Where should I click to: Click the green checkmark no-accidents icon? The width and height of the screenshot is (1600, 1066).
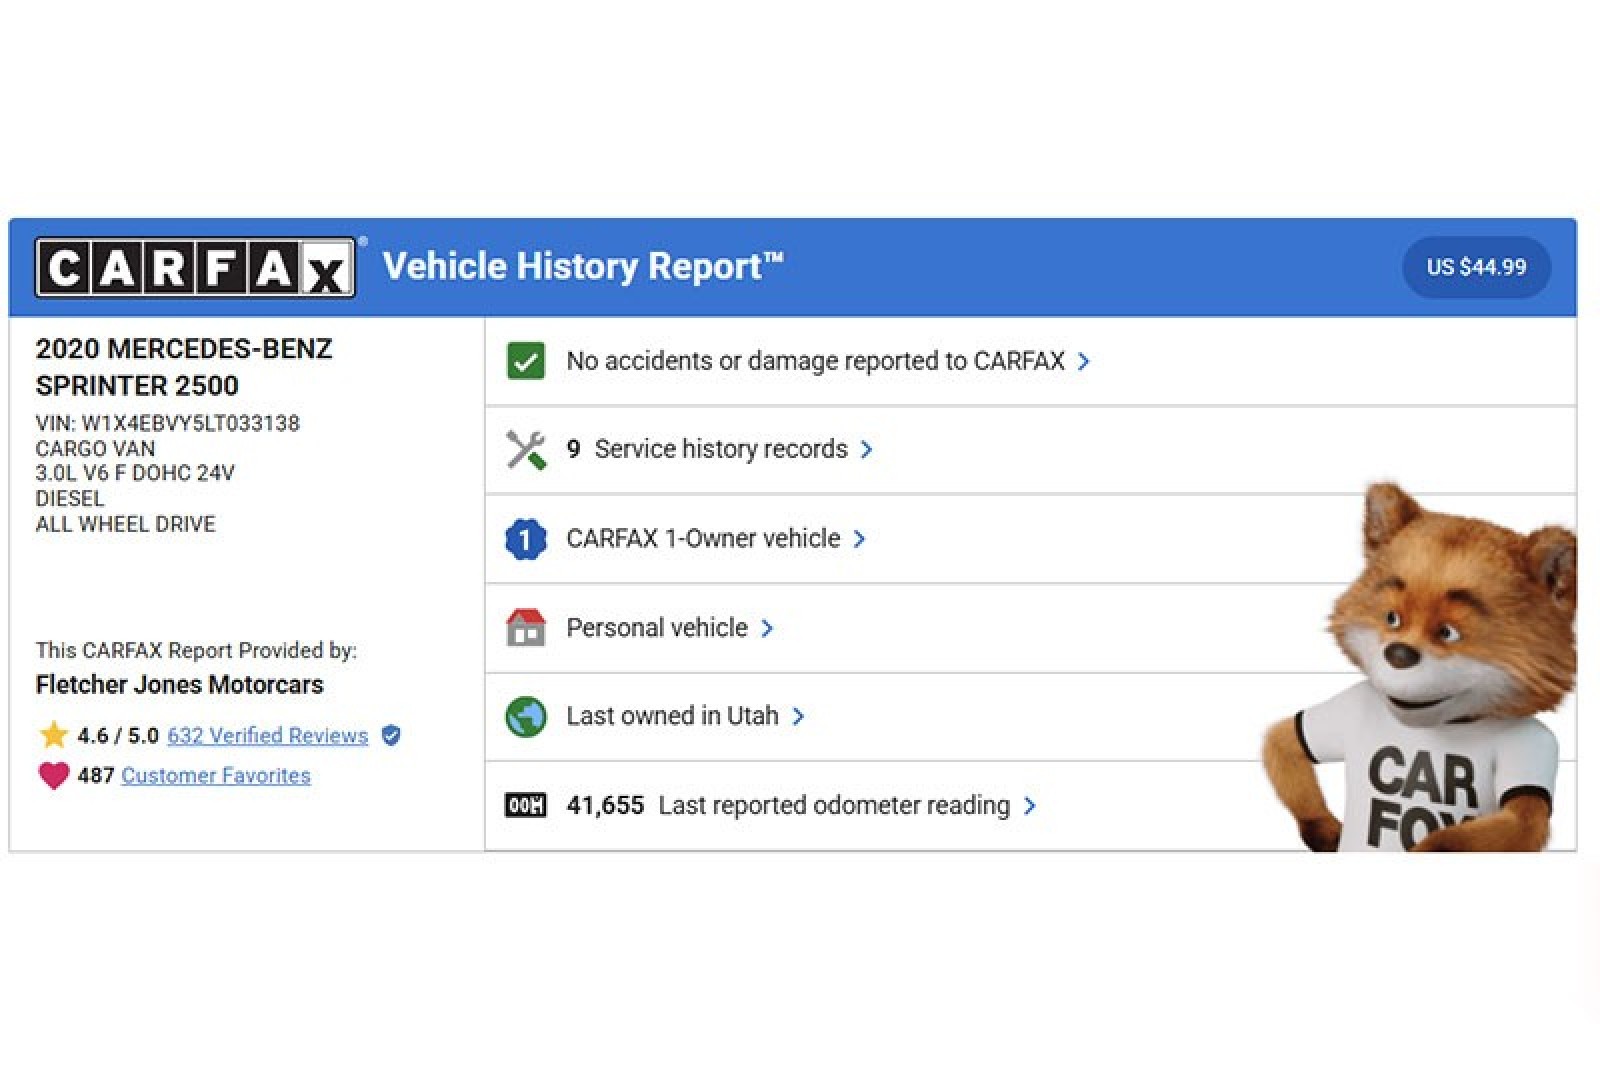click(526, 361)
